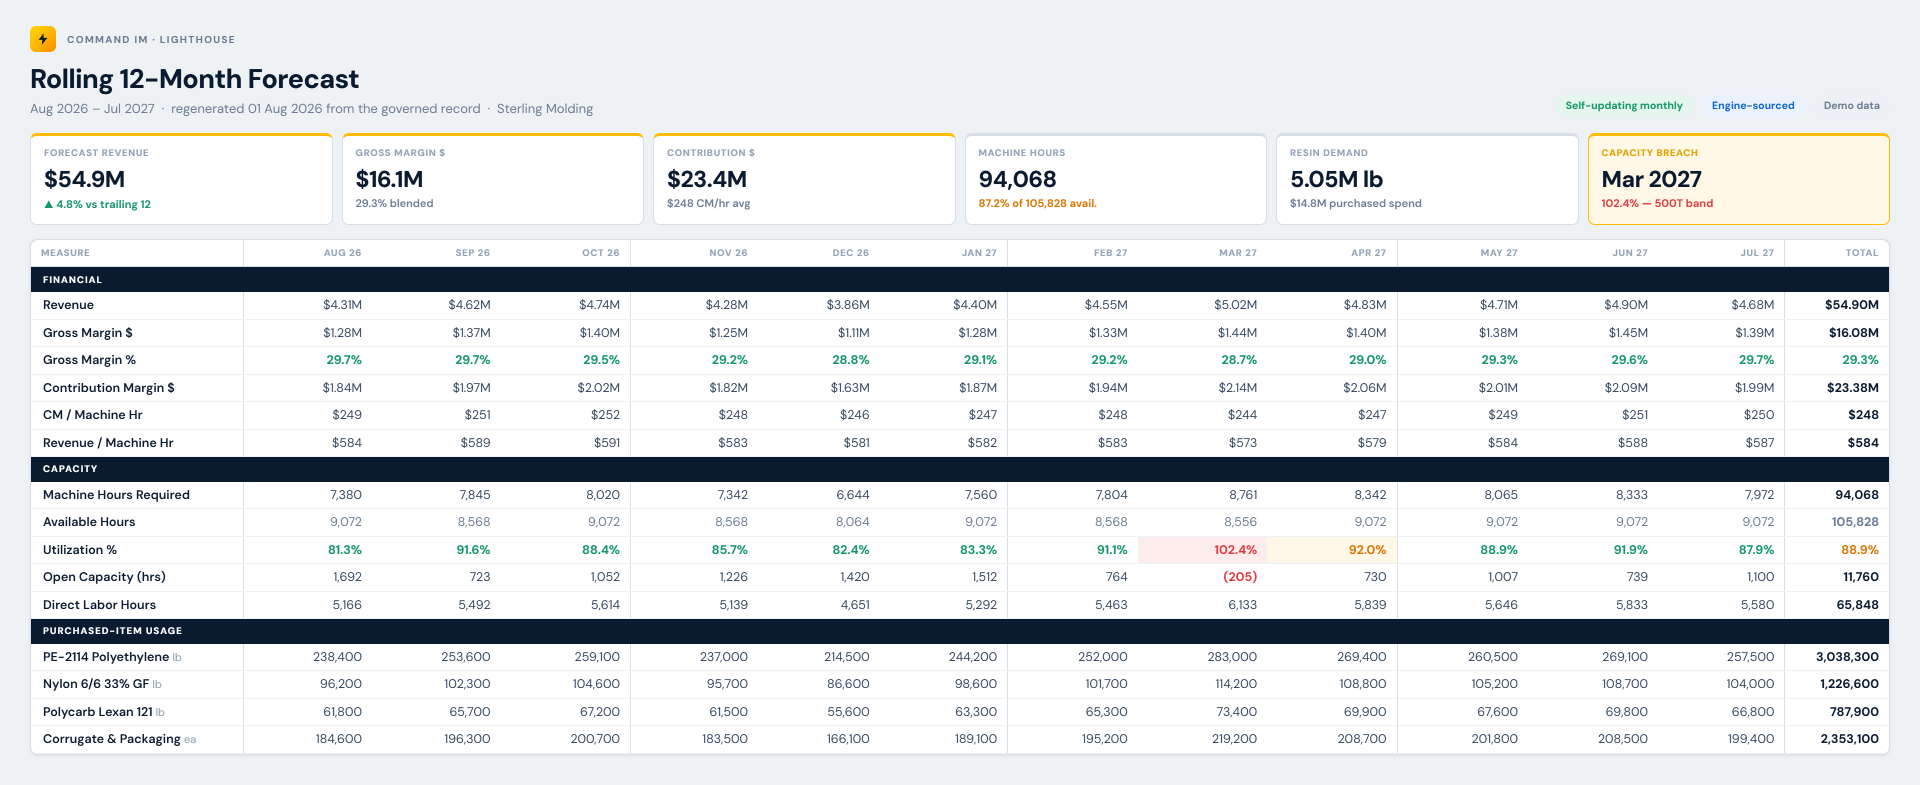The height and width of the screenshot is (785, 1920).
Task: Select the Engine-sourced badge
Action: tap(1752, 105)
